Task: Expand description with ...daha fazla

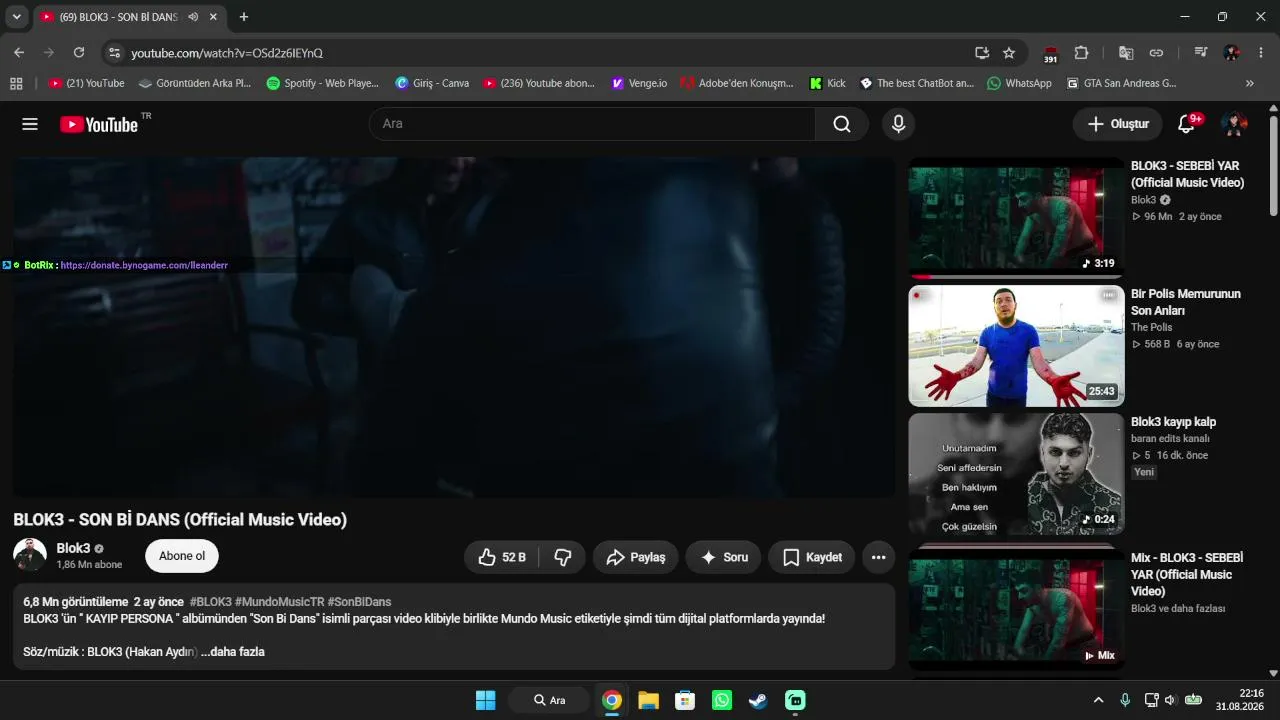Action: click(233, 652)
